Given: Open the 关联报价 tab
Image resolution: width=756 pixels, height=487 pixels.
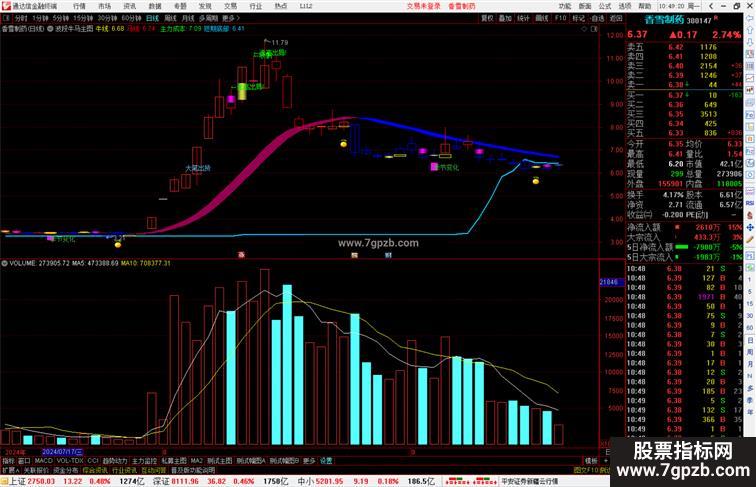Looking at the screenshot, I should pos(36,470).
